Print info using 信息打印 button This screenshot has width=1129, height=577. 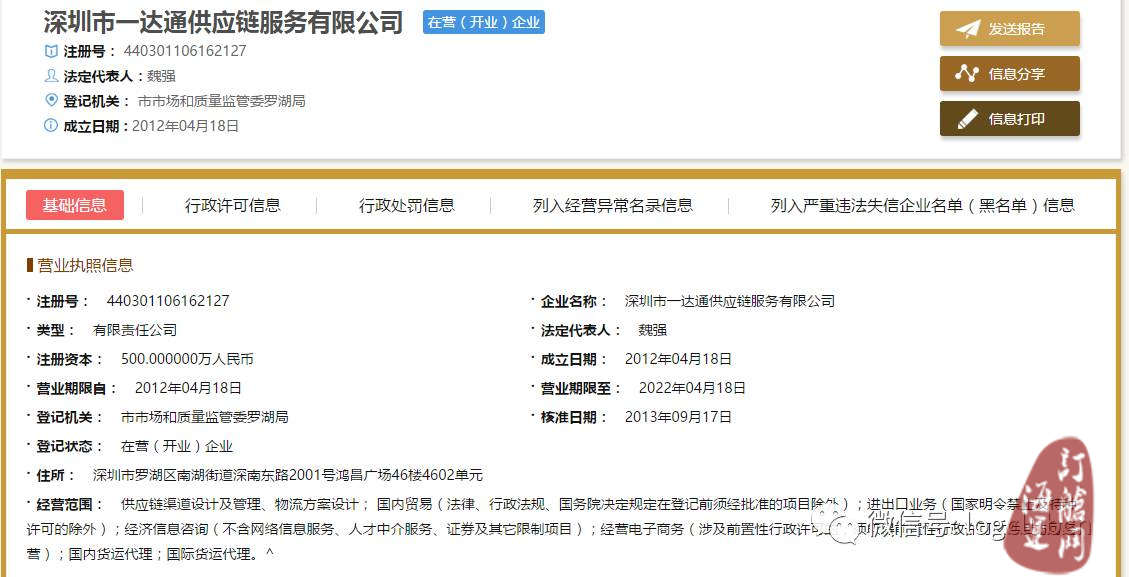(x=1009, y=119)
